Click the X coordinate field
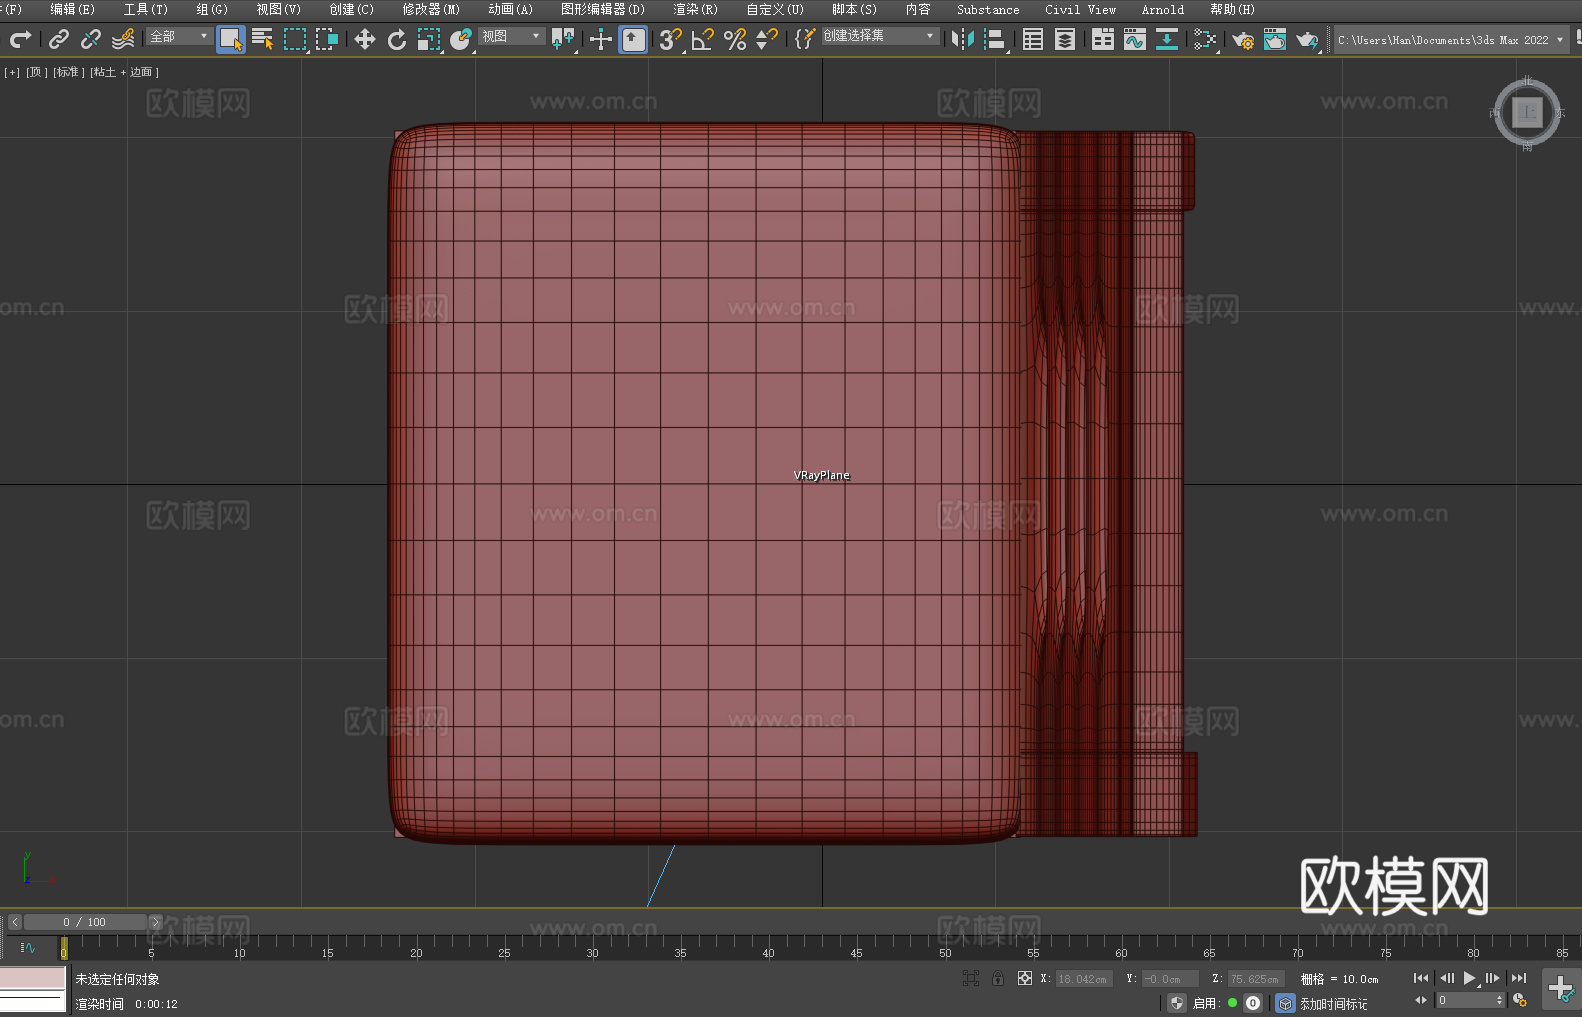The image size is (1582, 1017). click(1084, 979)
